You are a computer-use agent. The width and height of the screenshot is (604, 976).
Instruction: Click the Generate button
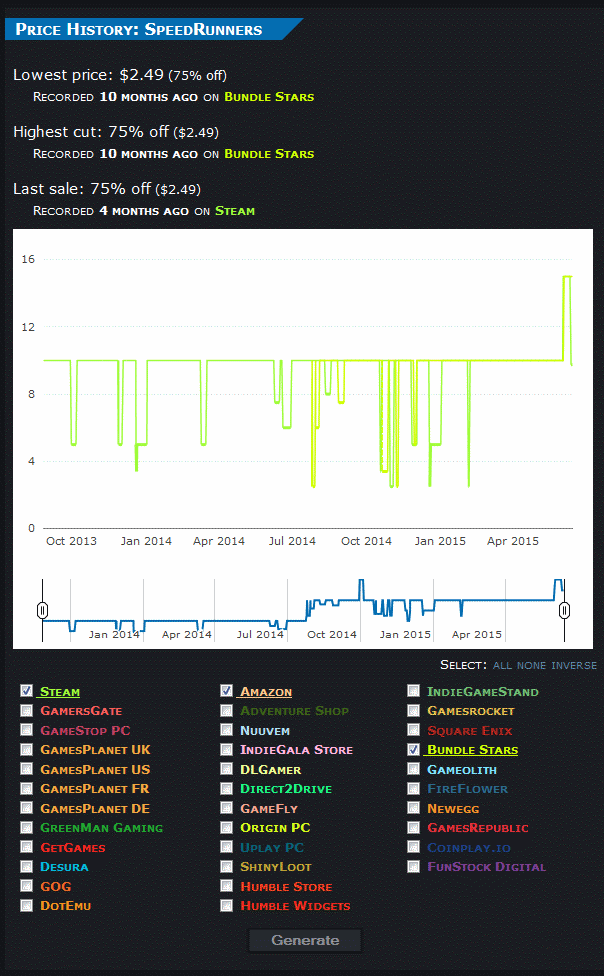[305, 941]
